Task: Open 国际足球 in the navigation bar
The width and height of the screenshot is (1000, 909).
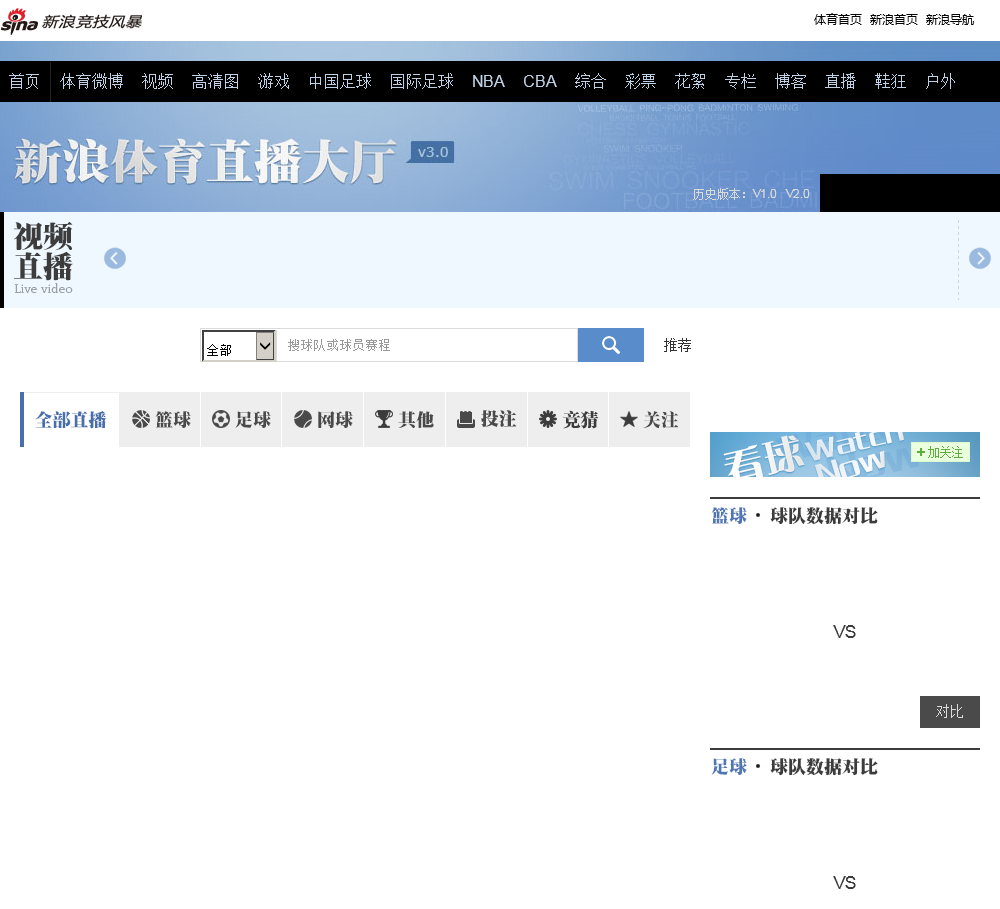Action: (x=422, y=82)
